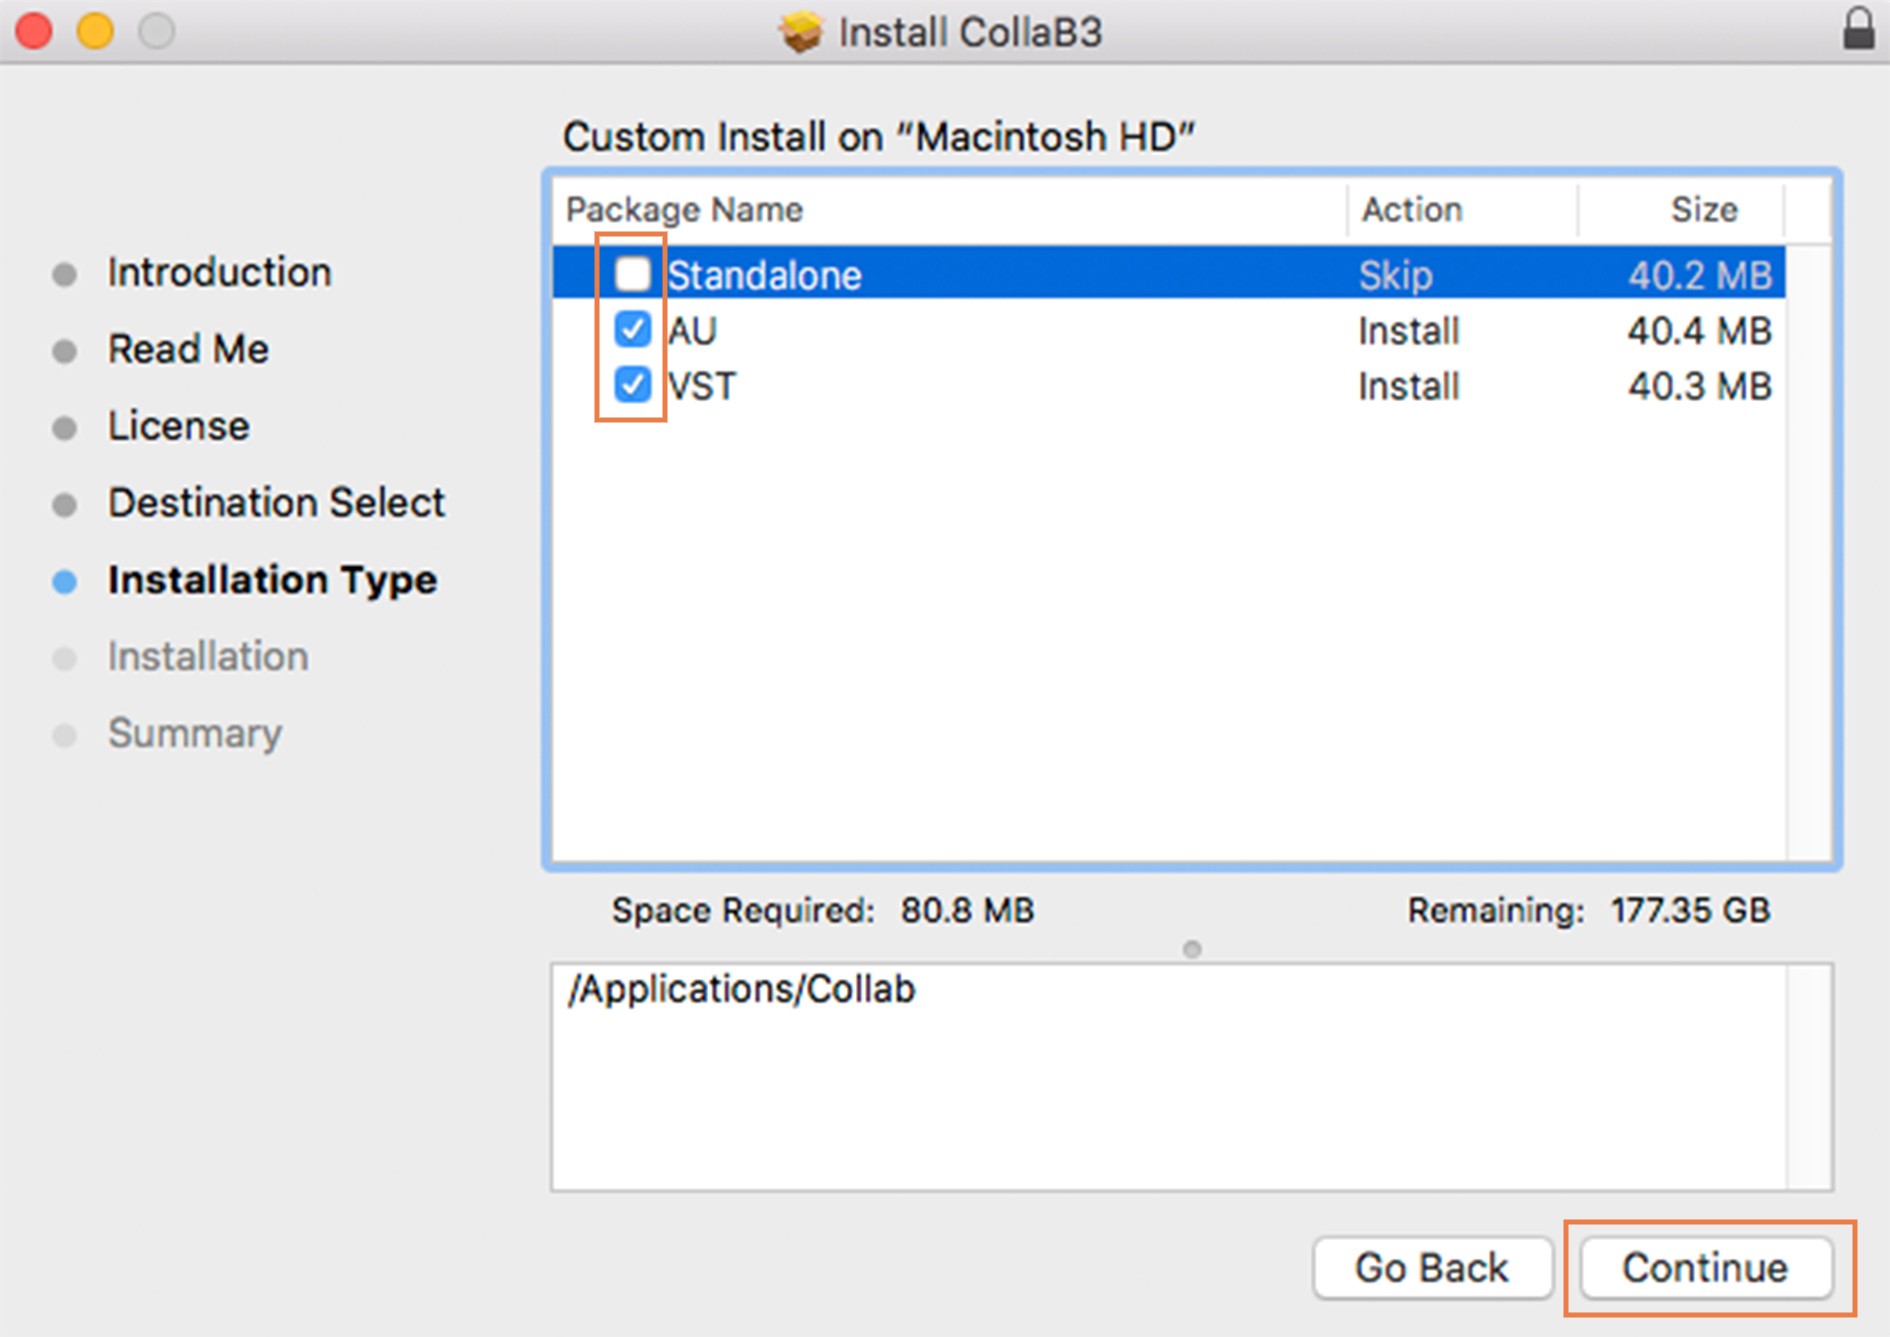Click the Go Back button

pyautogui.click(x=1431, y=1267)
